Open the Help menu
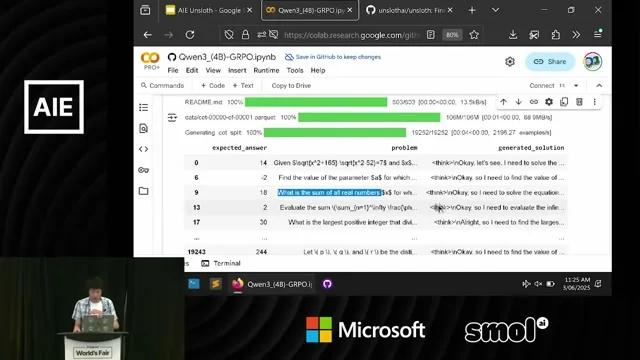Viewport: 640px width, 360px height. click(318, 70)
